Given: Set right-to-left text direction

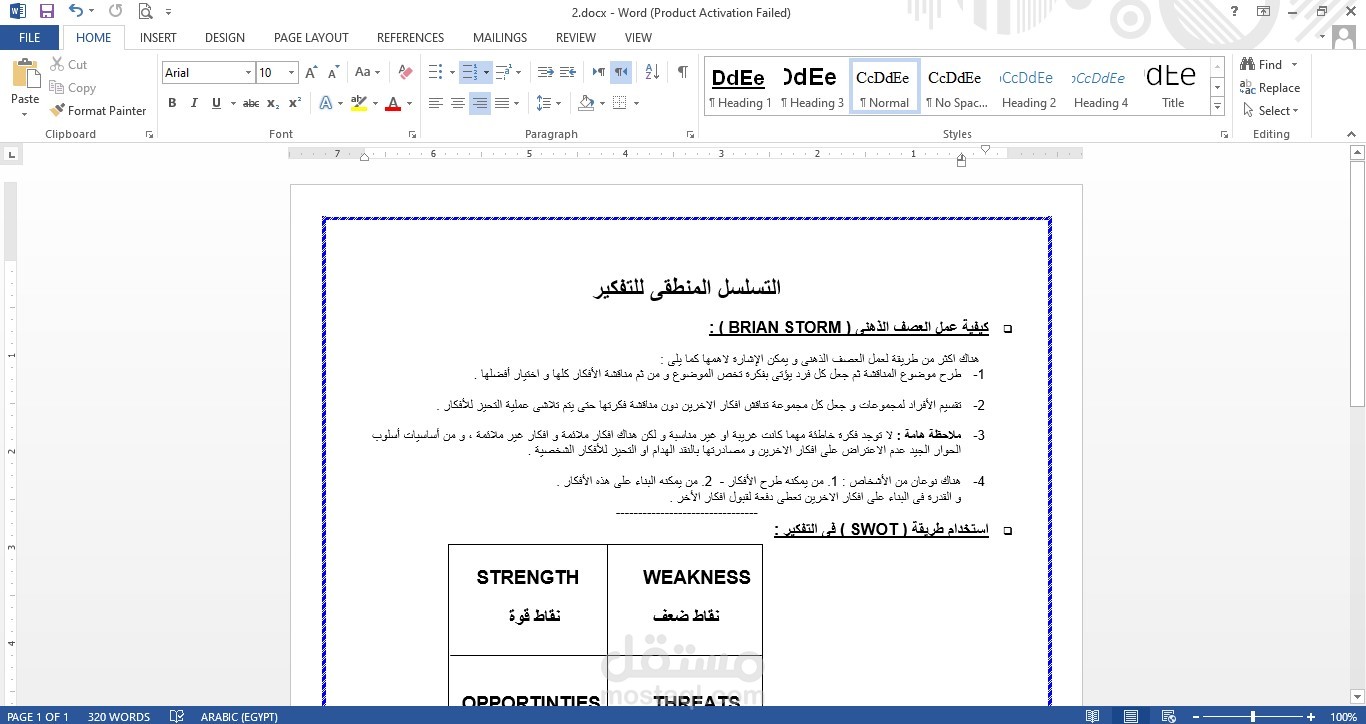Looking at the screenshot, I should 621,72.
